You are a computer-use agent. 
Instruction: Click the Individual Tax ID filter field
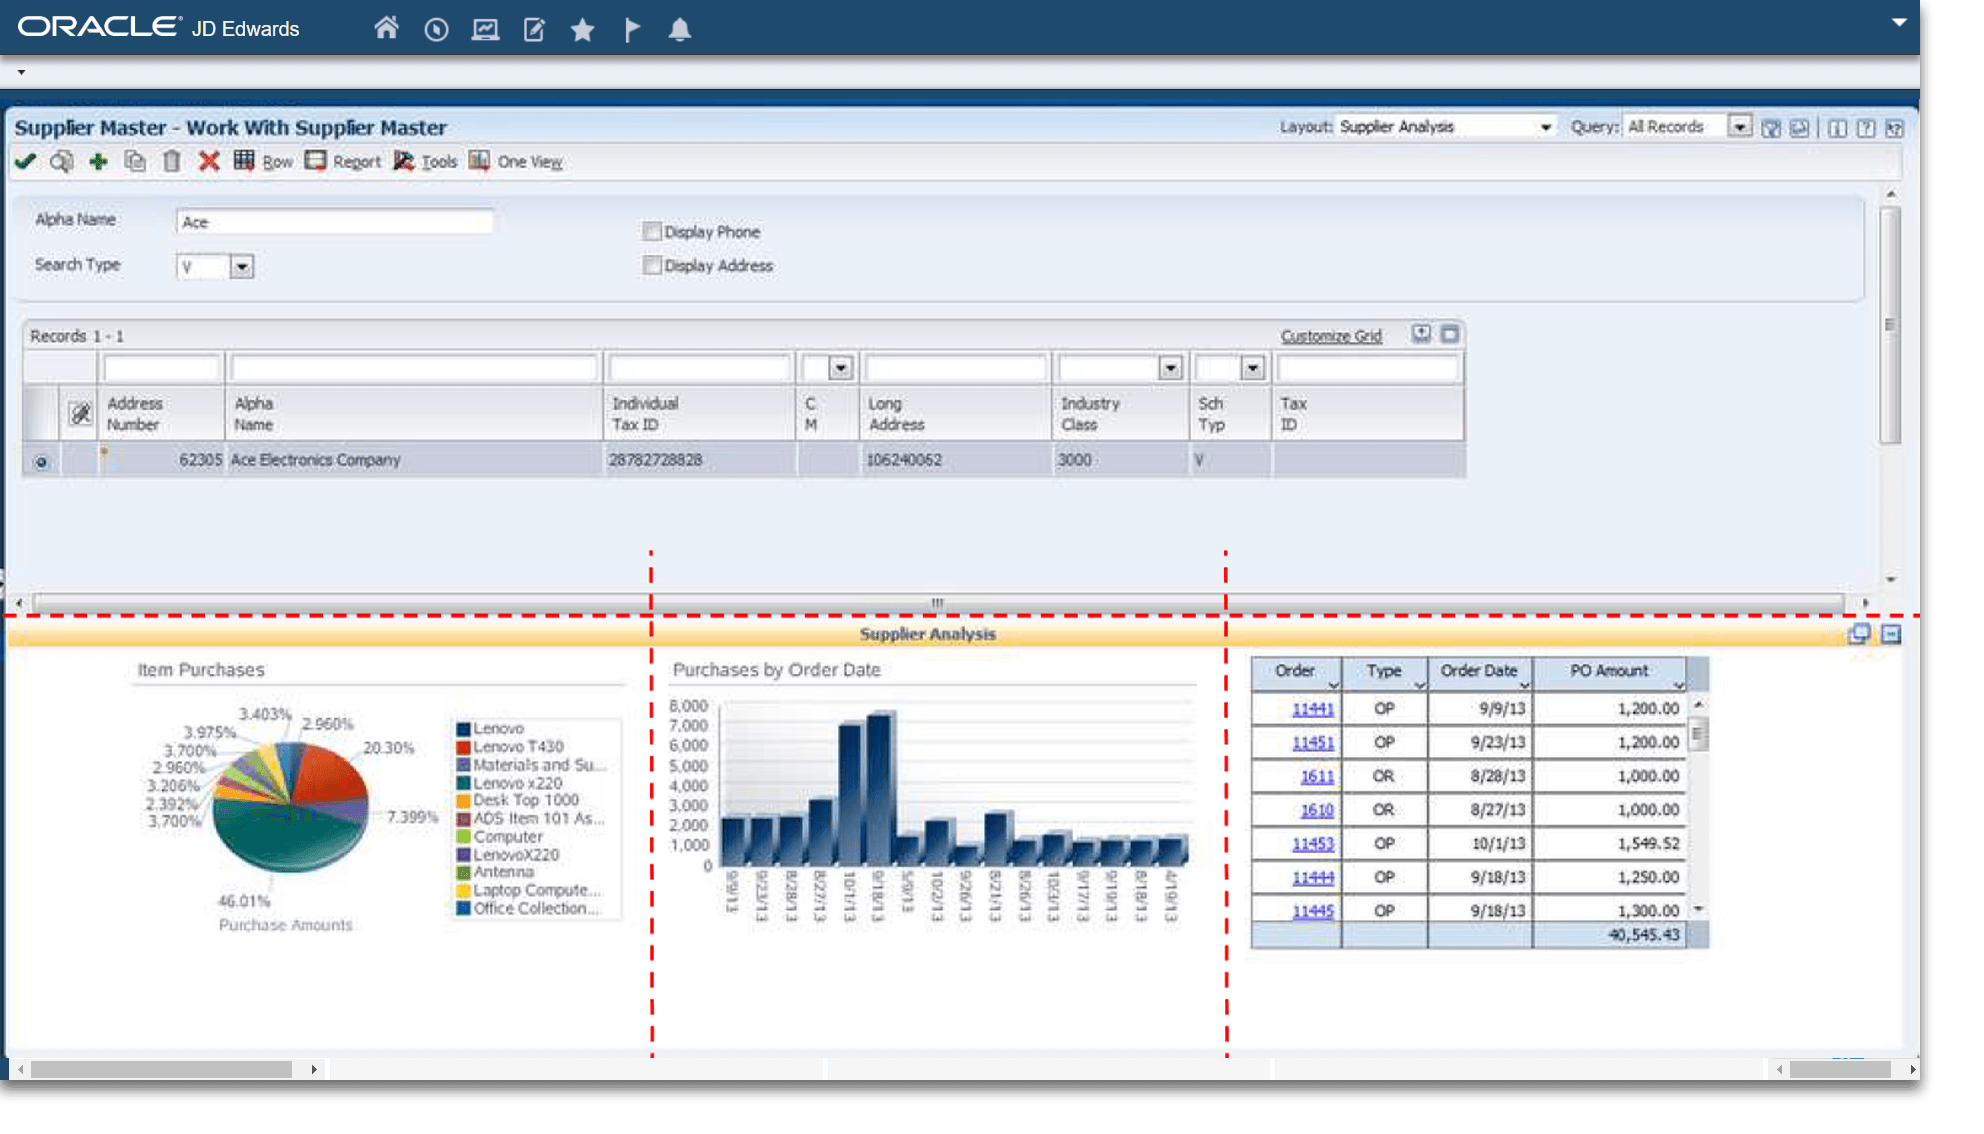tap(700, 369)
